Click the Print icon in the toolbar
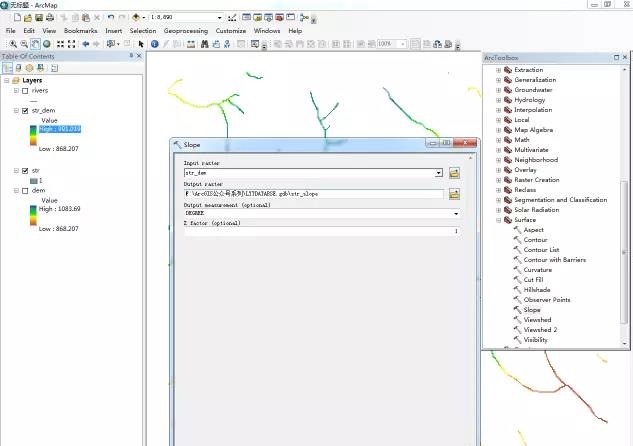 (x=50, y=17)
